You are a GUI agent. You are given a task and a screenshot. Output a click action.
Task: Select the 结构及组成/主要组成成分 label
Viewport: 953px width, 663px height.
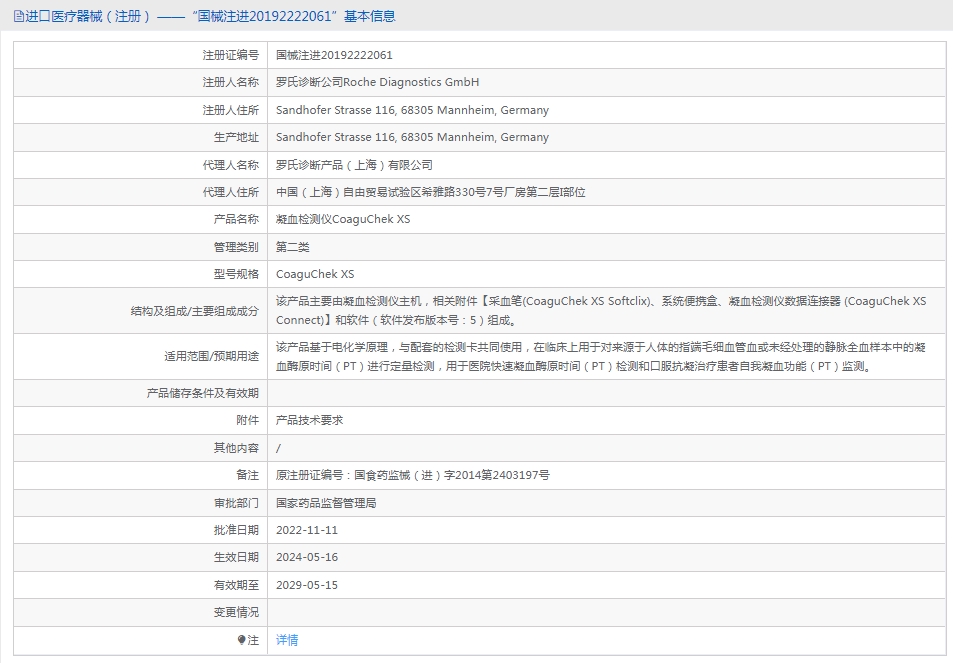pos(195,311)
